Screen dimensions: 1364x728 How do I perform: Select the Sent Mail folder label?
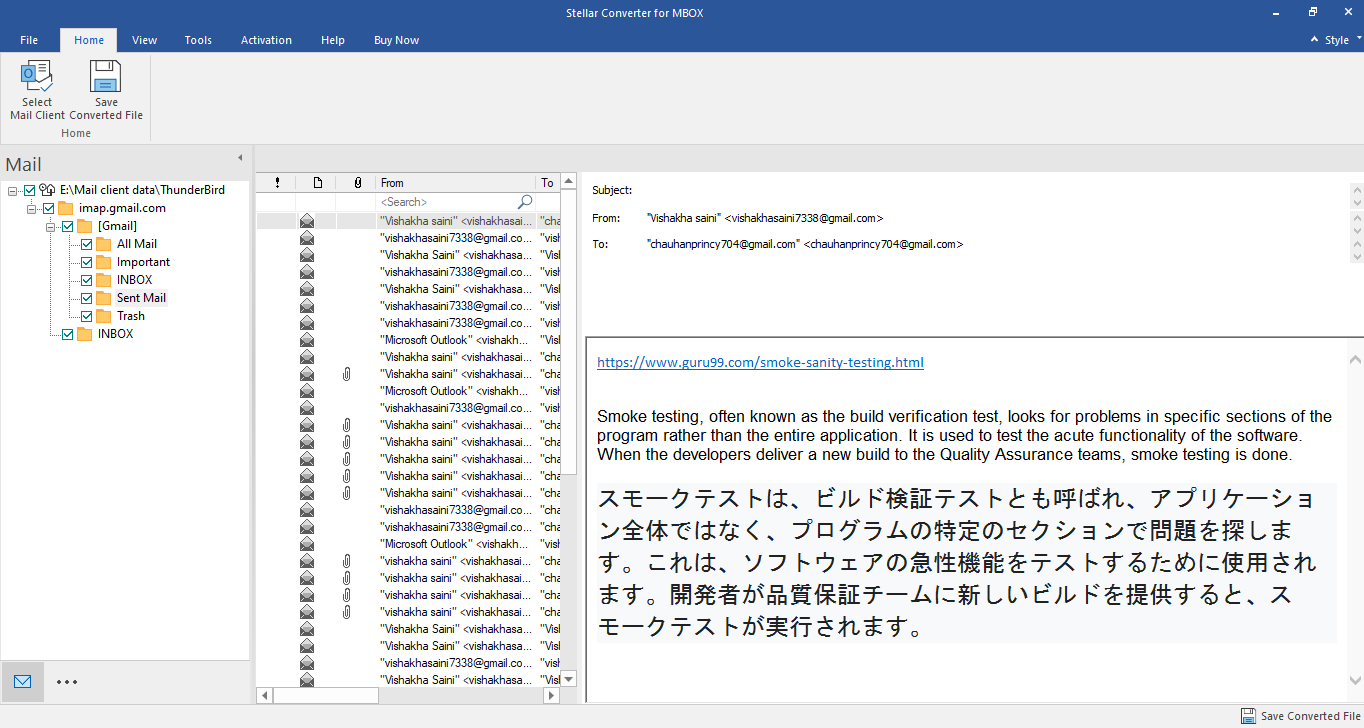[x=141, y=298]
